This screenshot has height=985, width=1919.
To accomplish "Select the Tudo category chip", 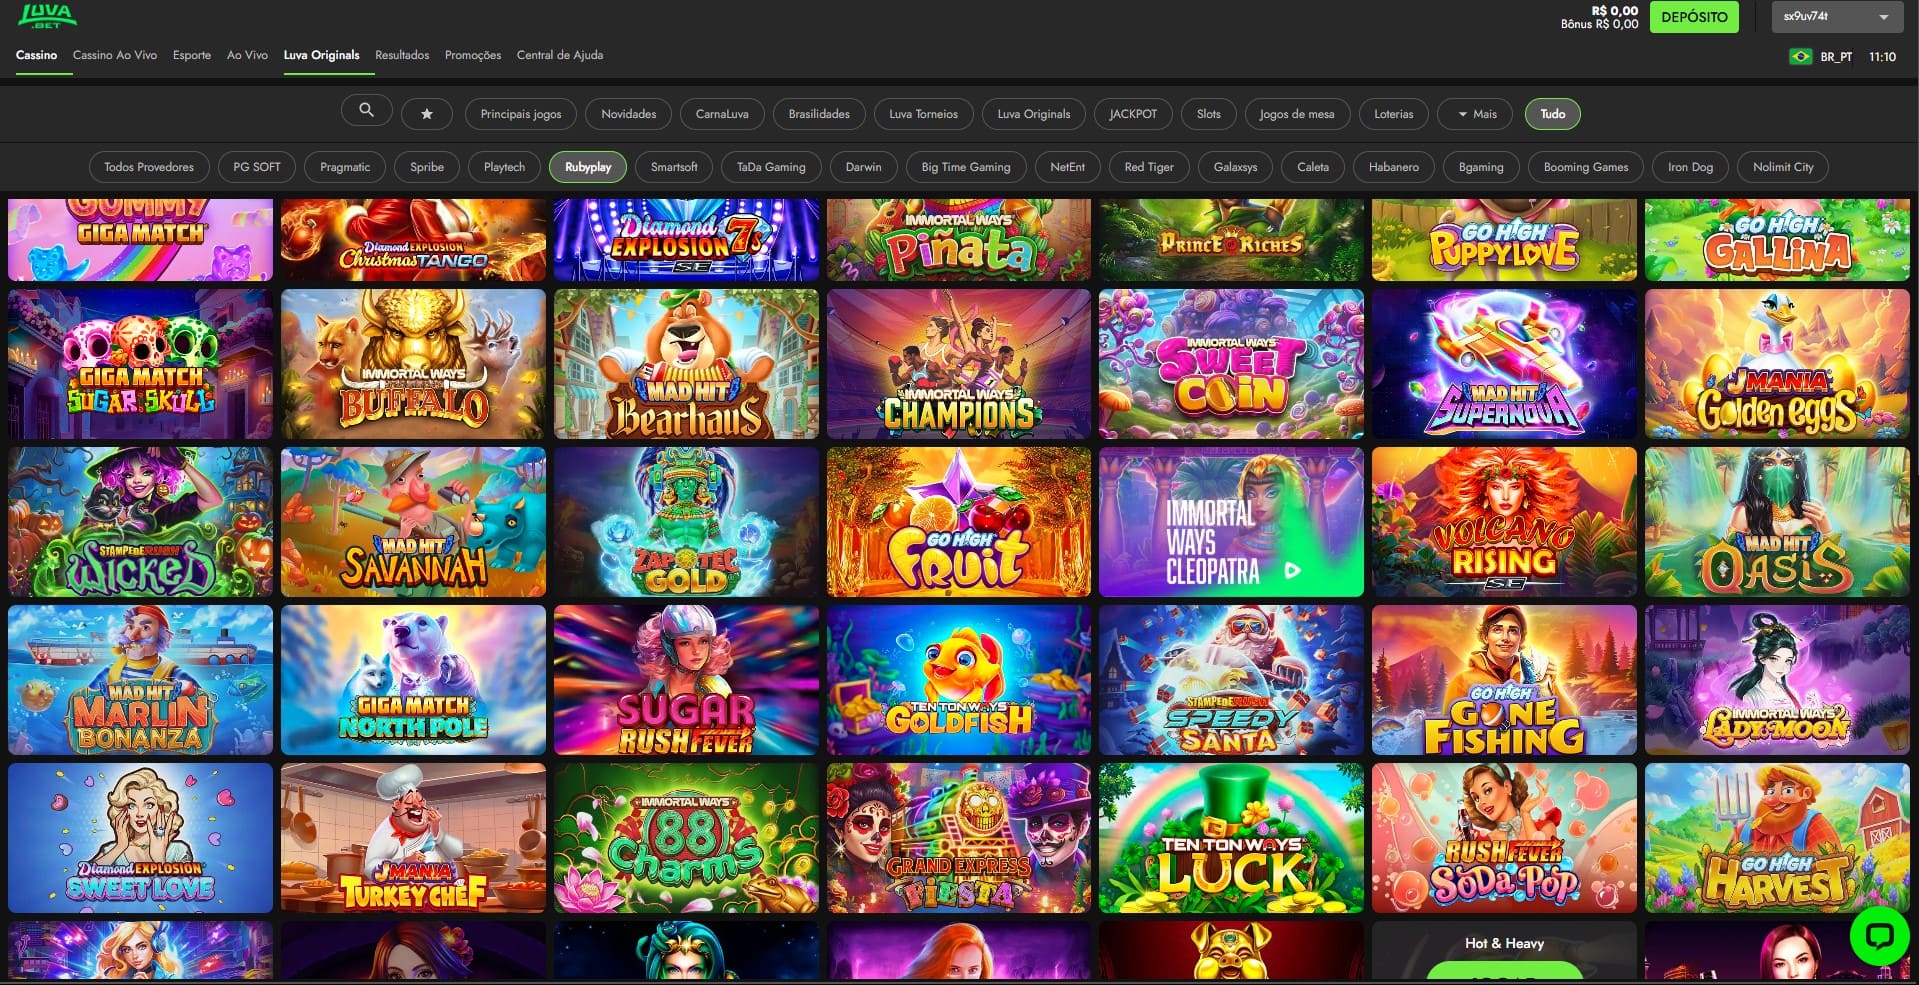I will [x=1553, y=114].
